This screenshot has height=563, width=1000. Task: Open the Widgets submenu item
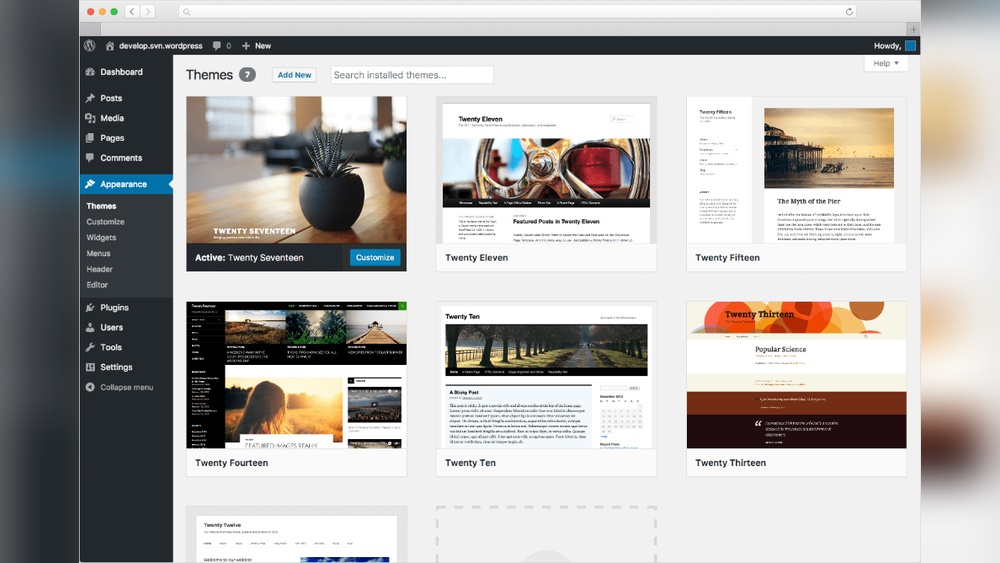(x=101, y=237)
